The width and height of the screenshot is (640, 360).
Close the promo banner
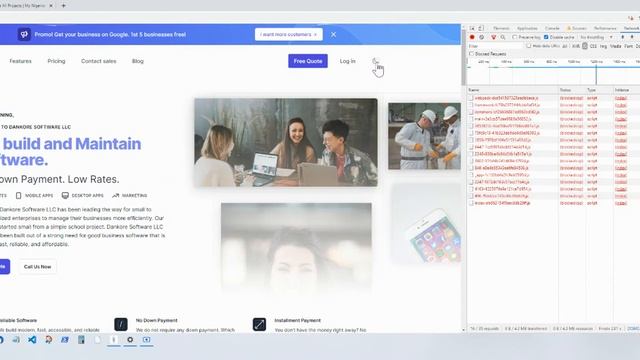point(333,35)
